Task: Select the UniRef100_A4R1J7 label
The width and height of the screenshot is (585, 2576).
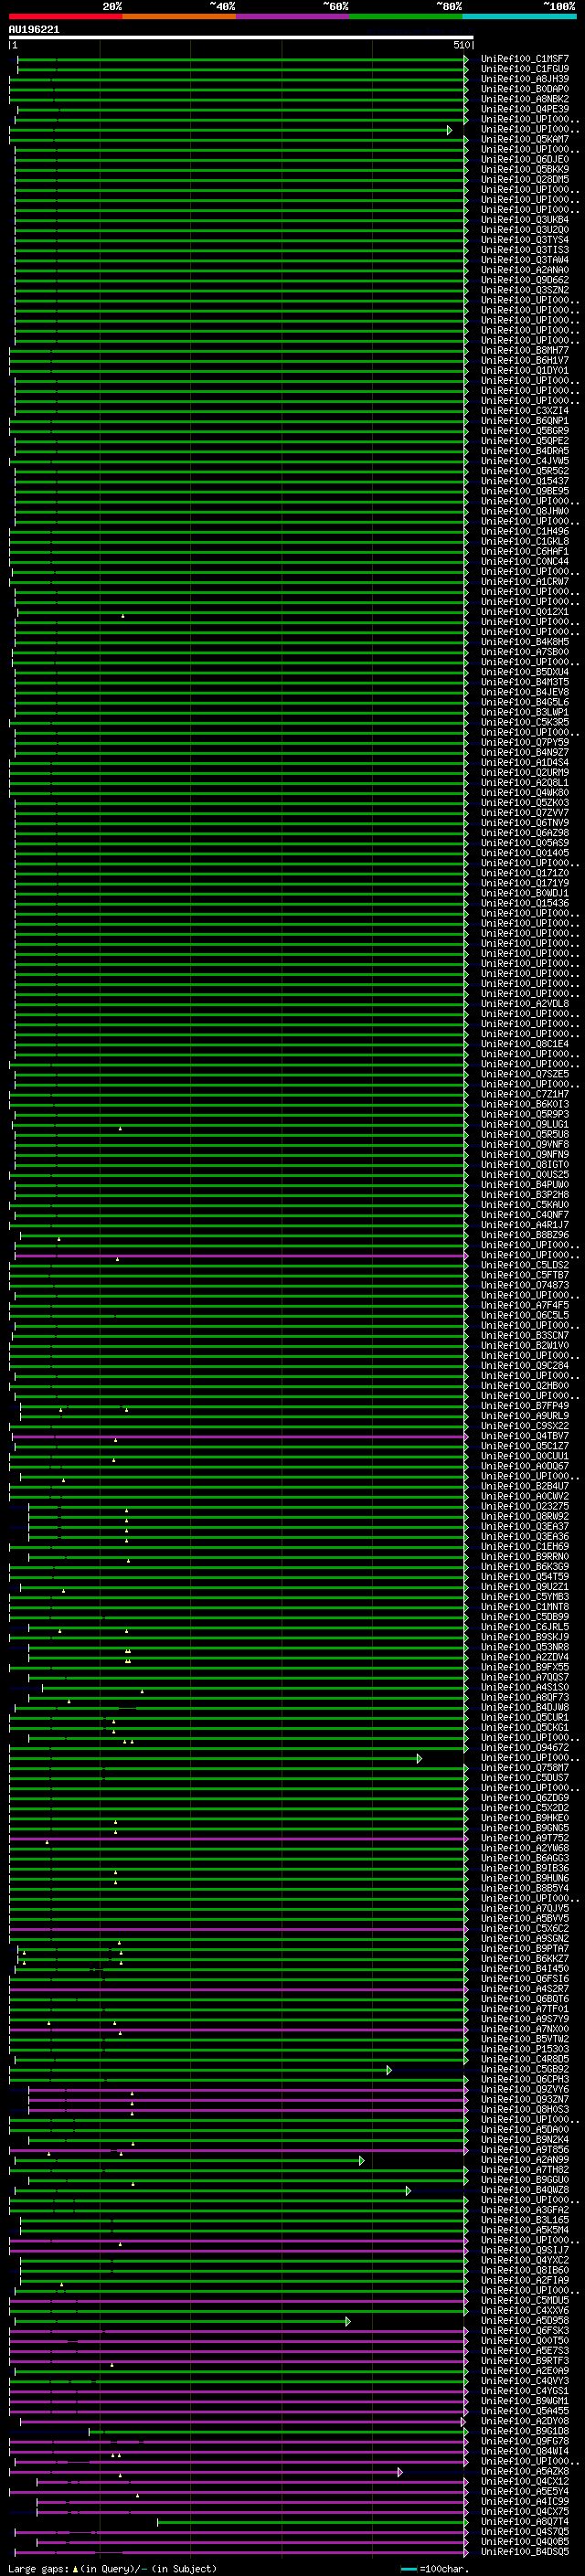Action: click(525, 1225)
